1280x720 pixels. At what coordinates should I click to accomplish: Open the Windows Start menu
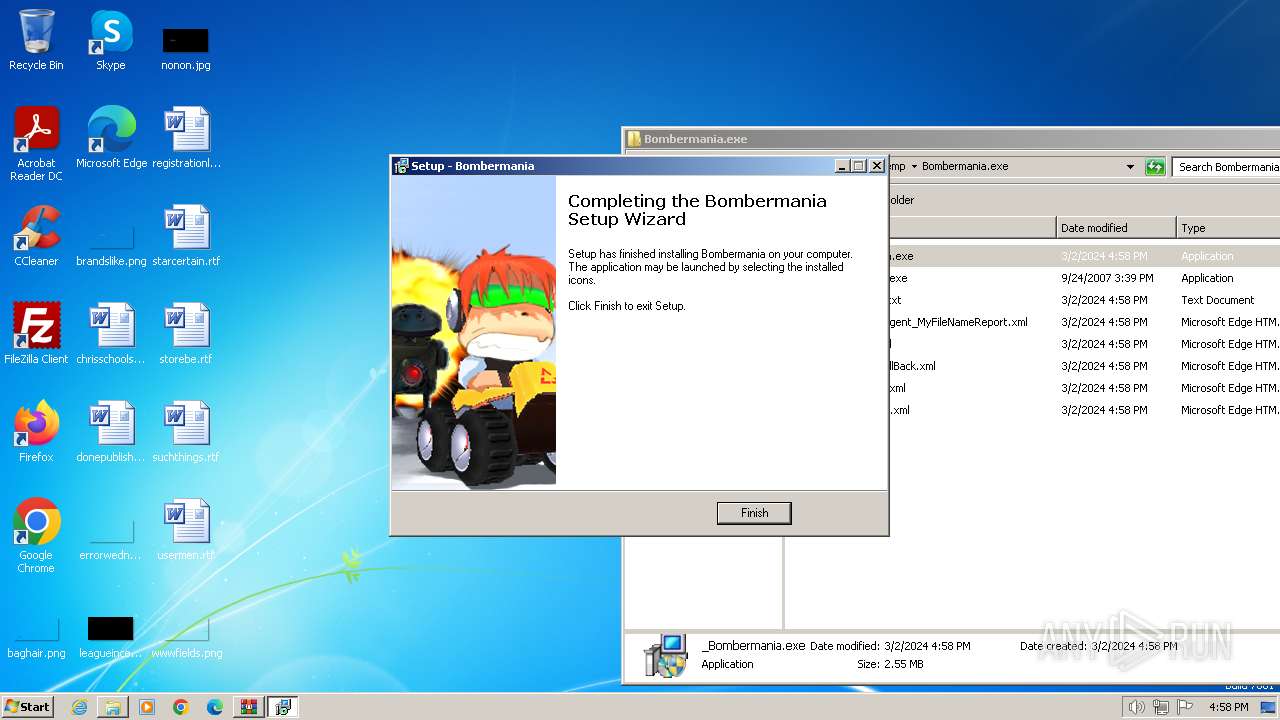pos(28,706)
